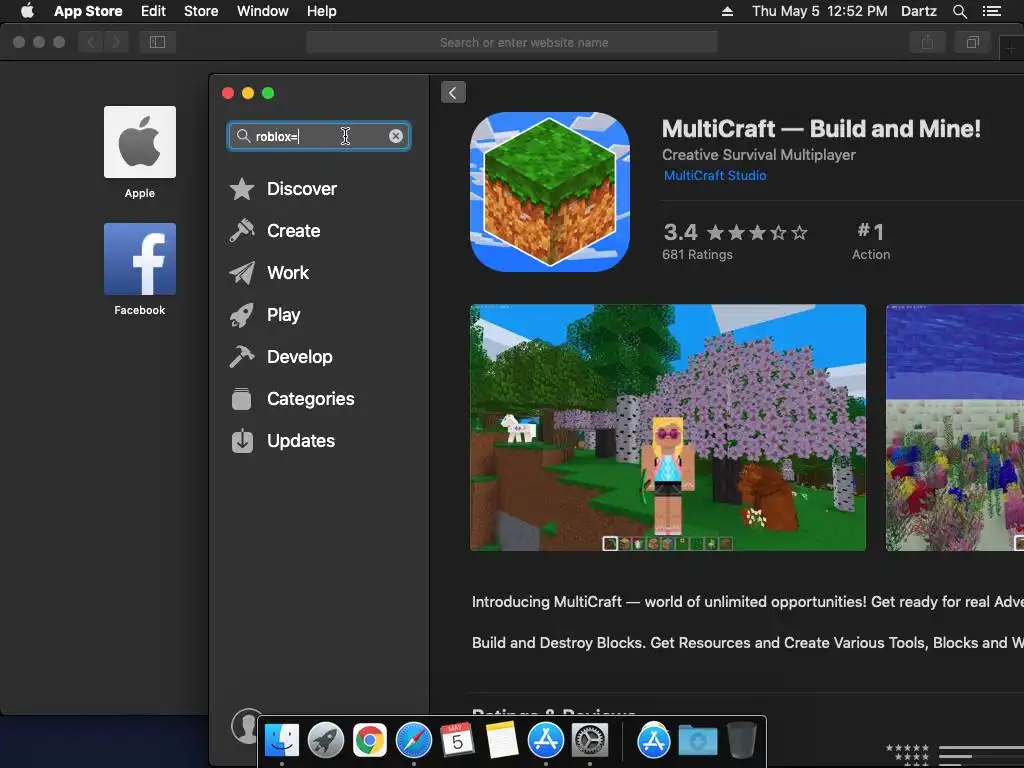Open the Apple menu
This screenshot has height=768, width=1024.
(27, 11)
